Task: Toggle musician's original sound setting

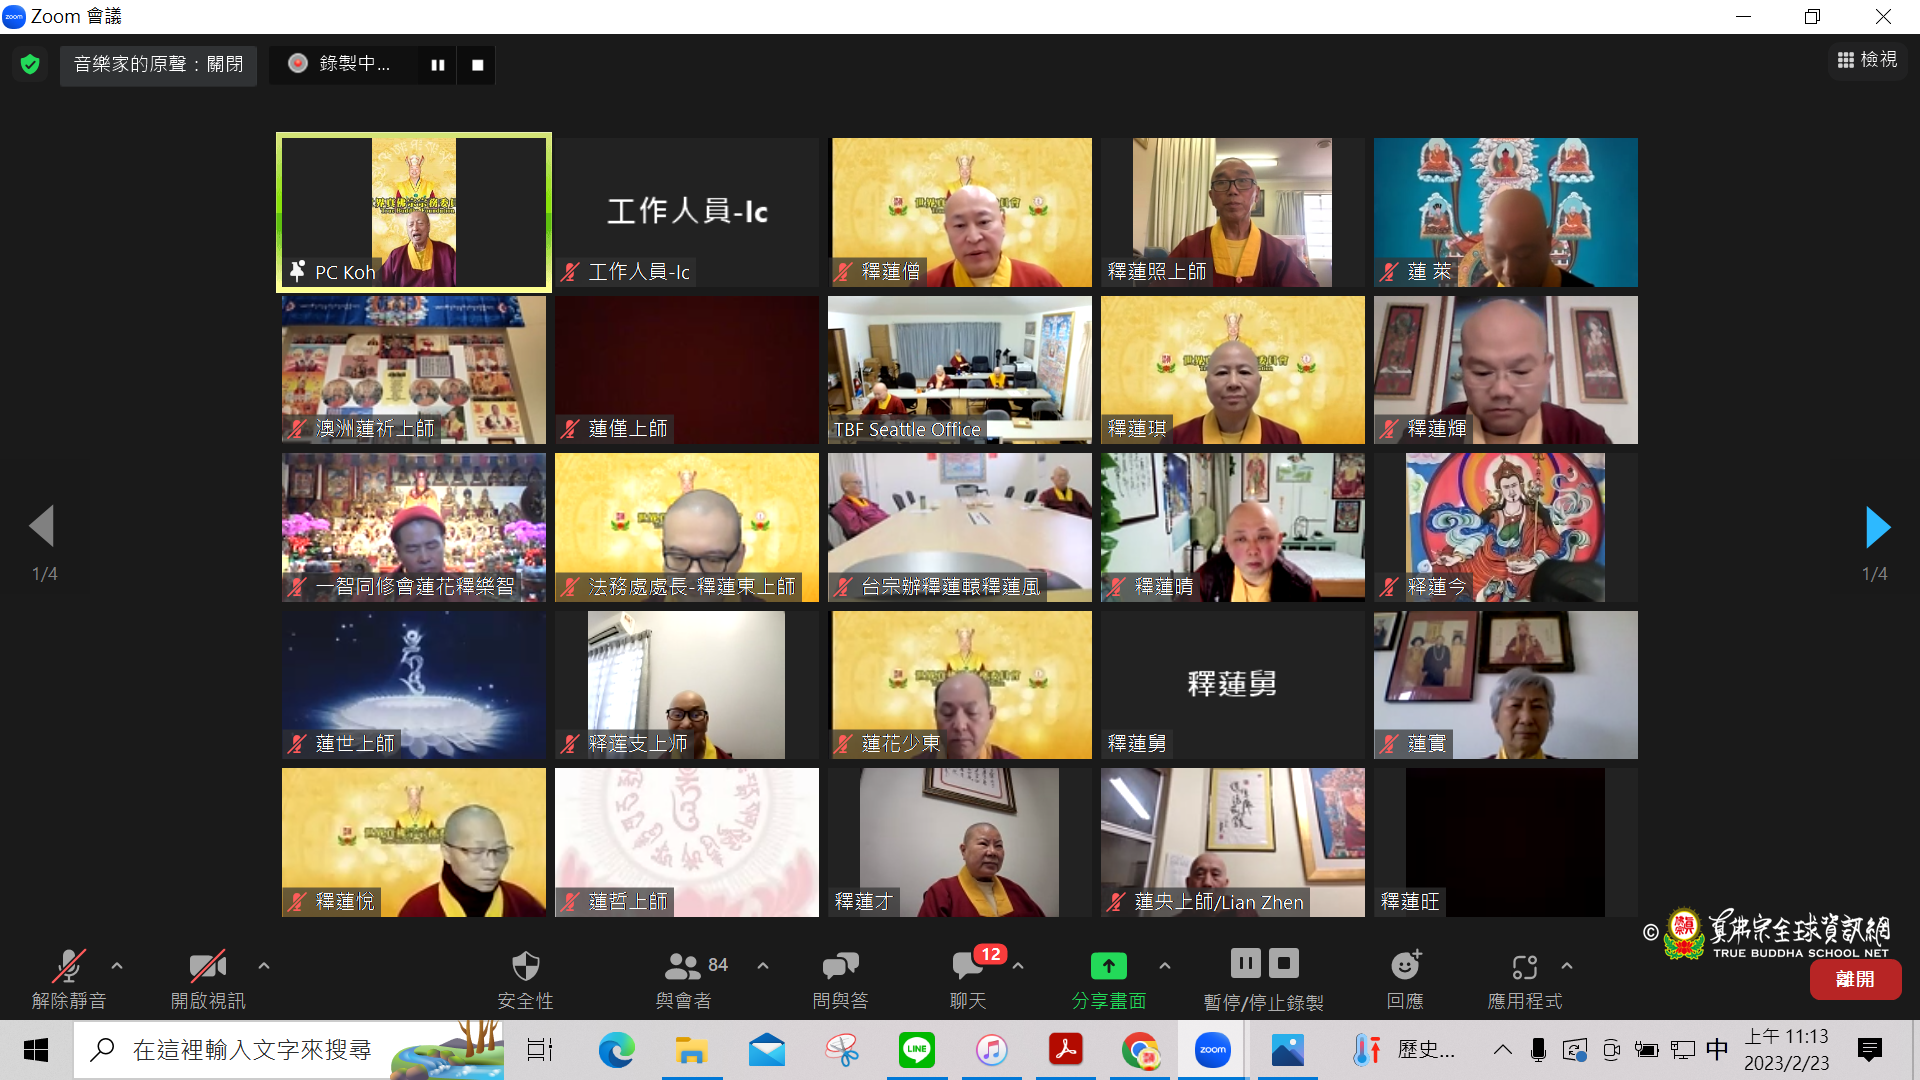Action: 158,65
